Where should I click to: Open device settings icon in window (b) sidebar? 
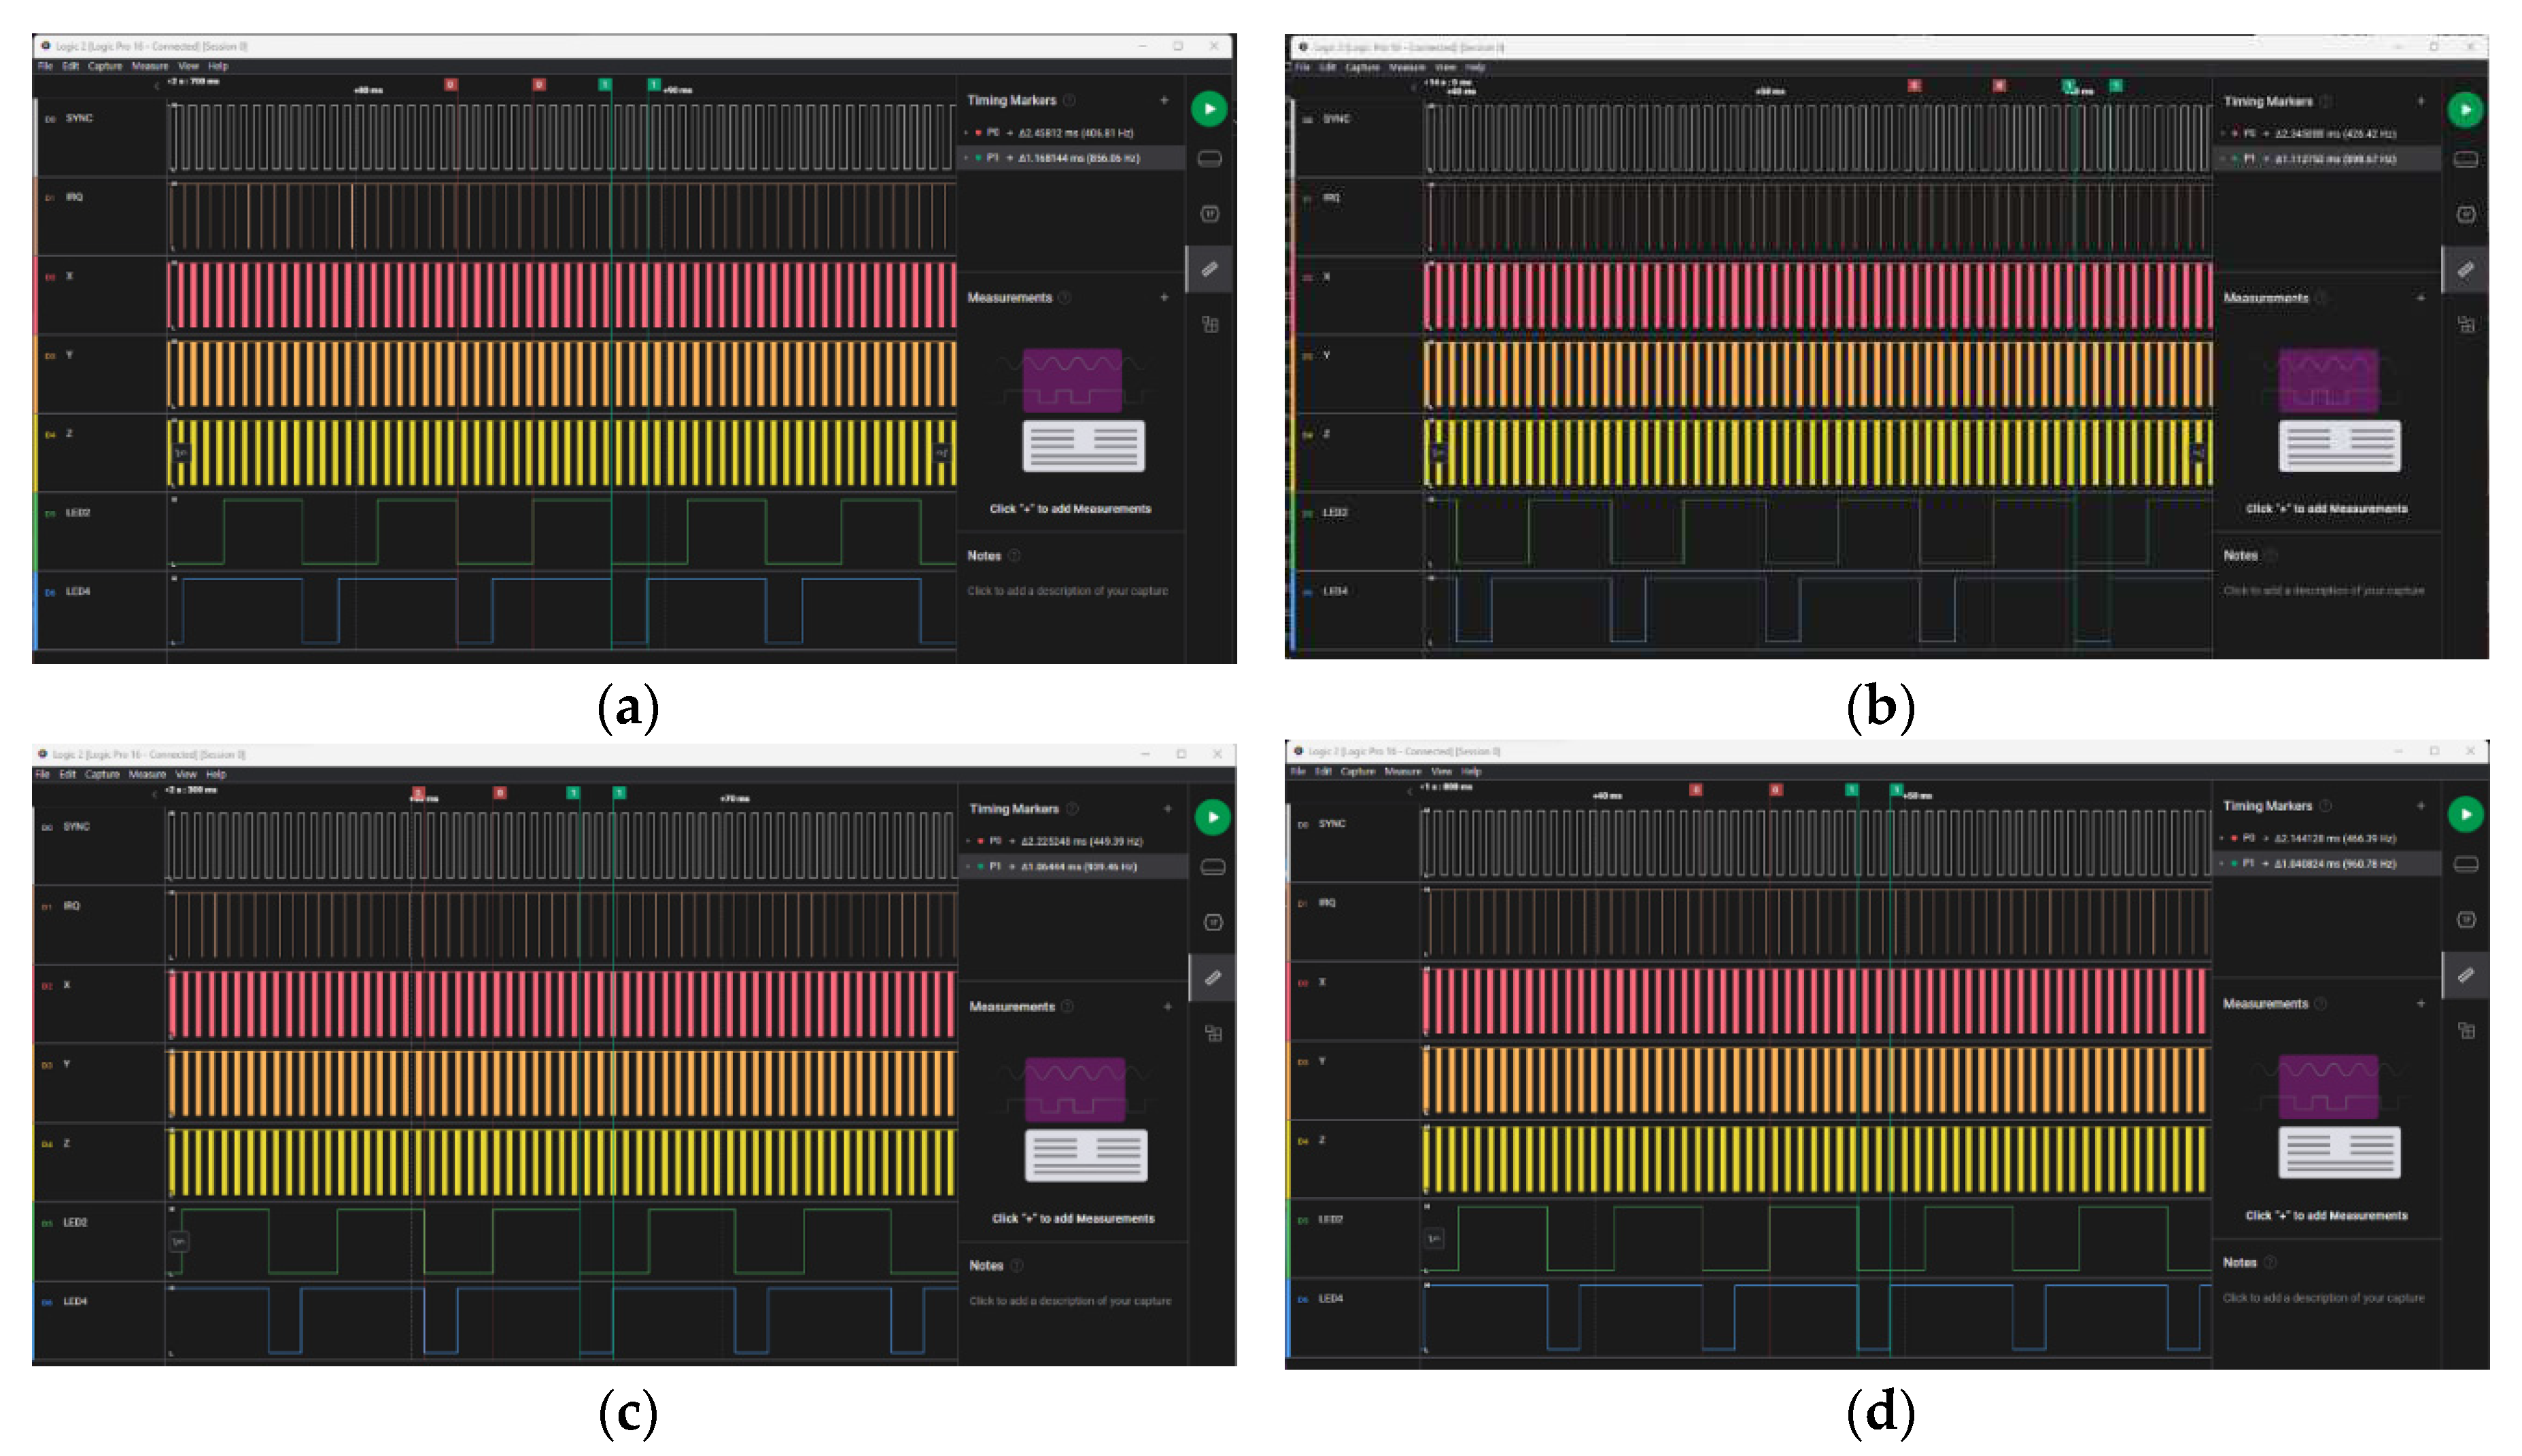point(2465,159)
